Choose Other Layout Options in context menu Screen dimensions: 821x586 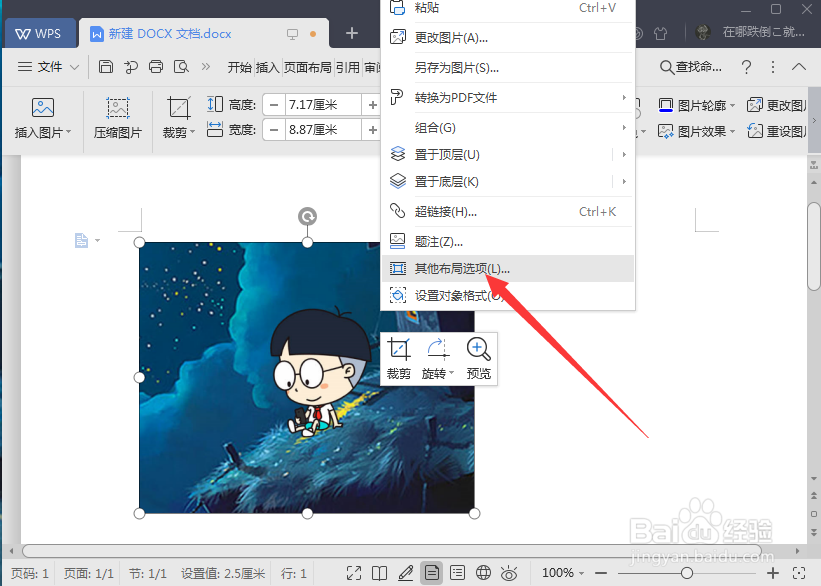click(x=508, y=269)
